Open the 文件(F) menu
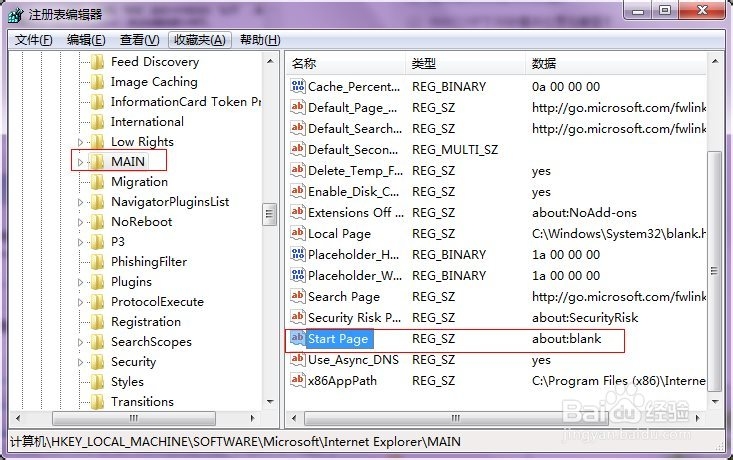 (34, 40)
